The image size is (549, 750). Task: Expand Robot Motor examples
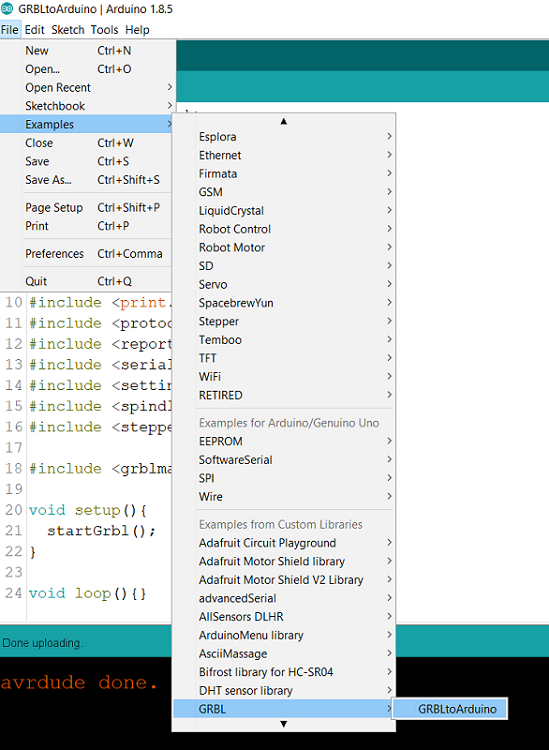pos(284,248)
